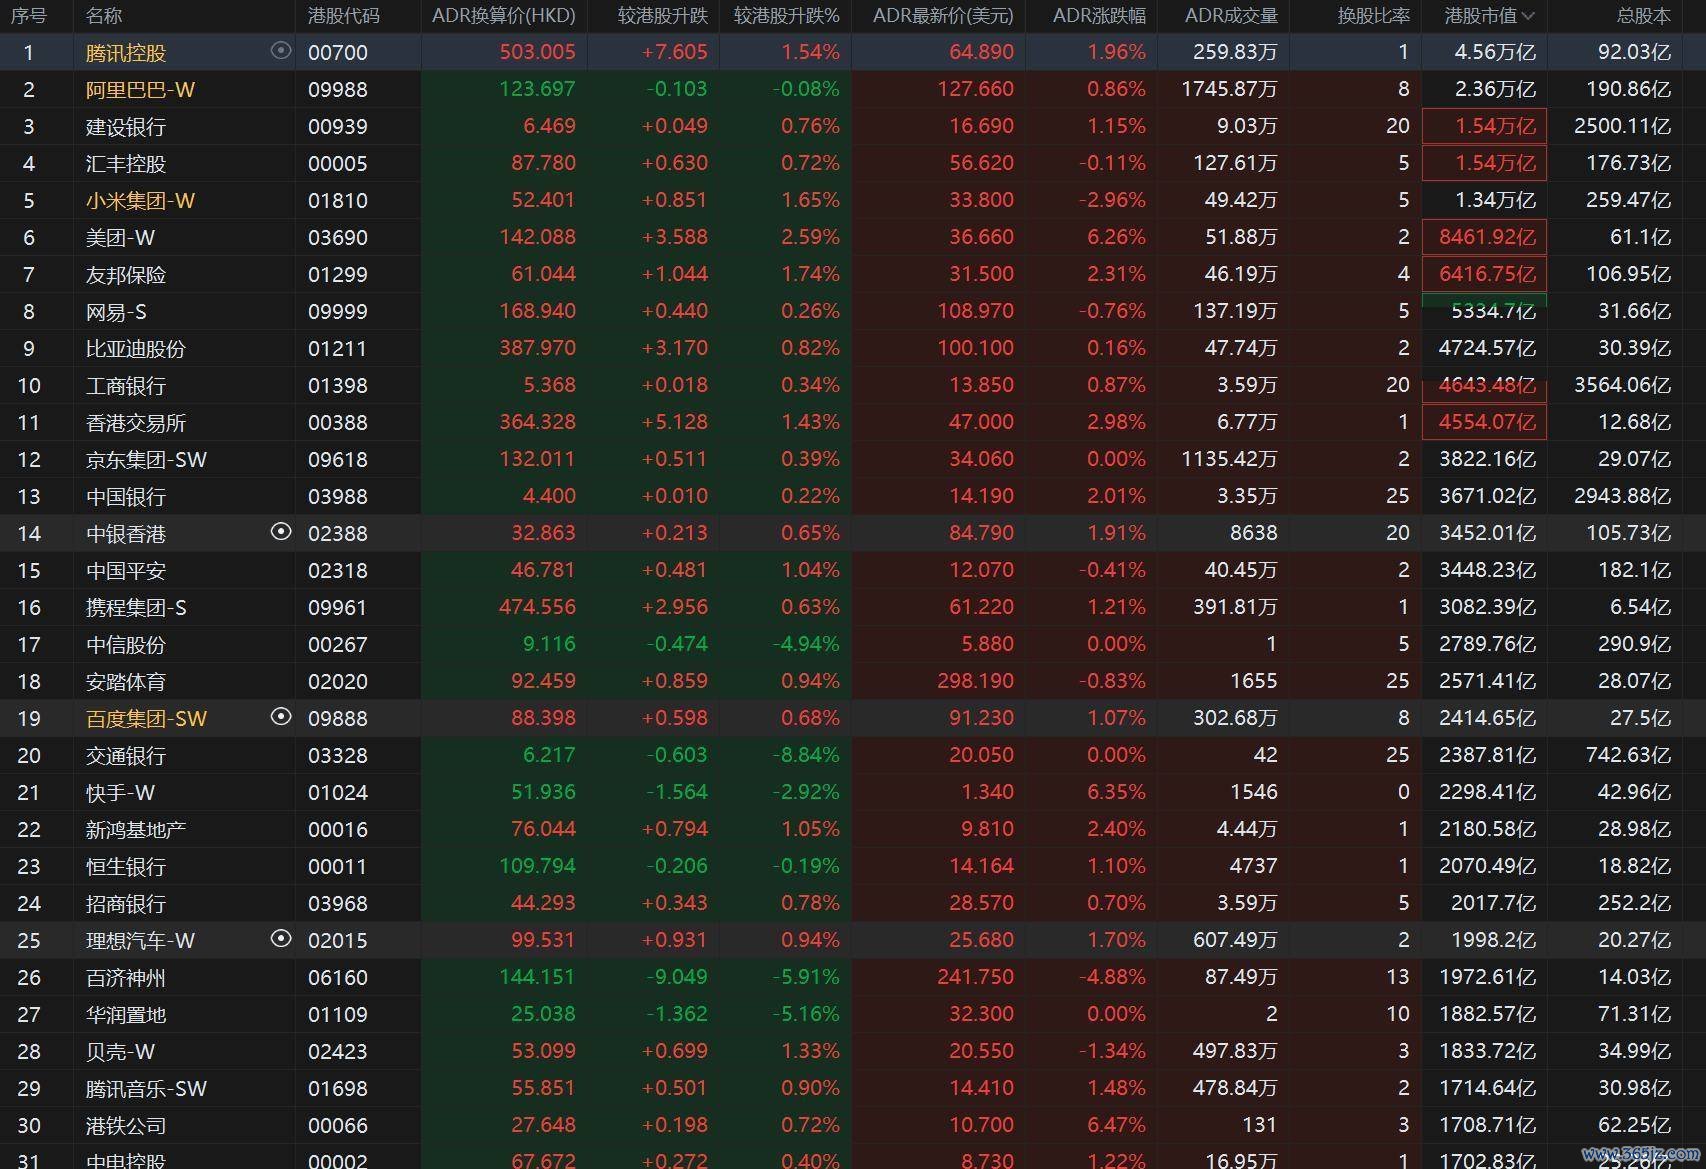Screen dimensions: 1706x1169
Task: Click stock code 02388
Action: pos(338,533)
